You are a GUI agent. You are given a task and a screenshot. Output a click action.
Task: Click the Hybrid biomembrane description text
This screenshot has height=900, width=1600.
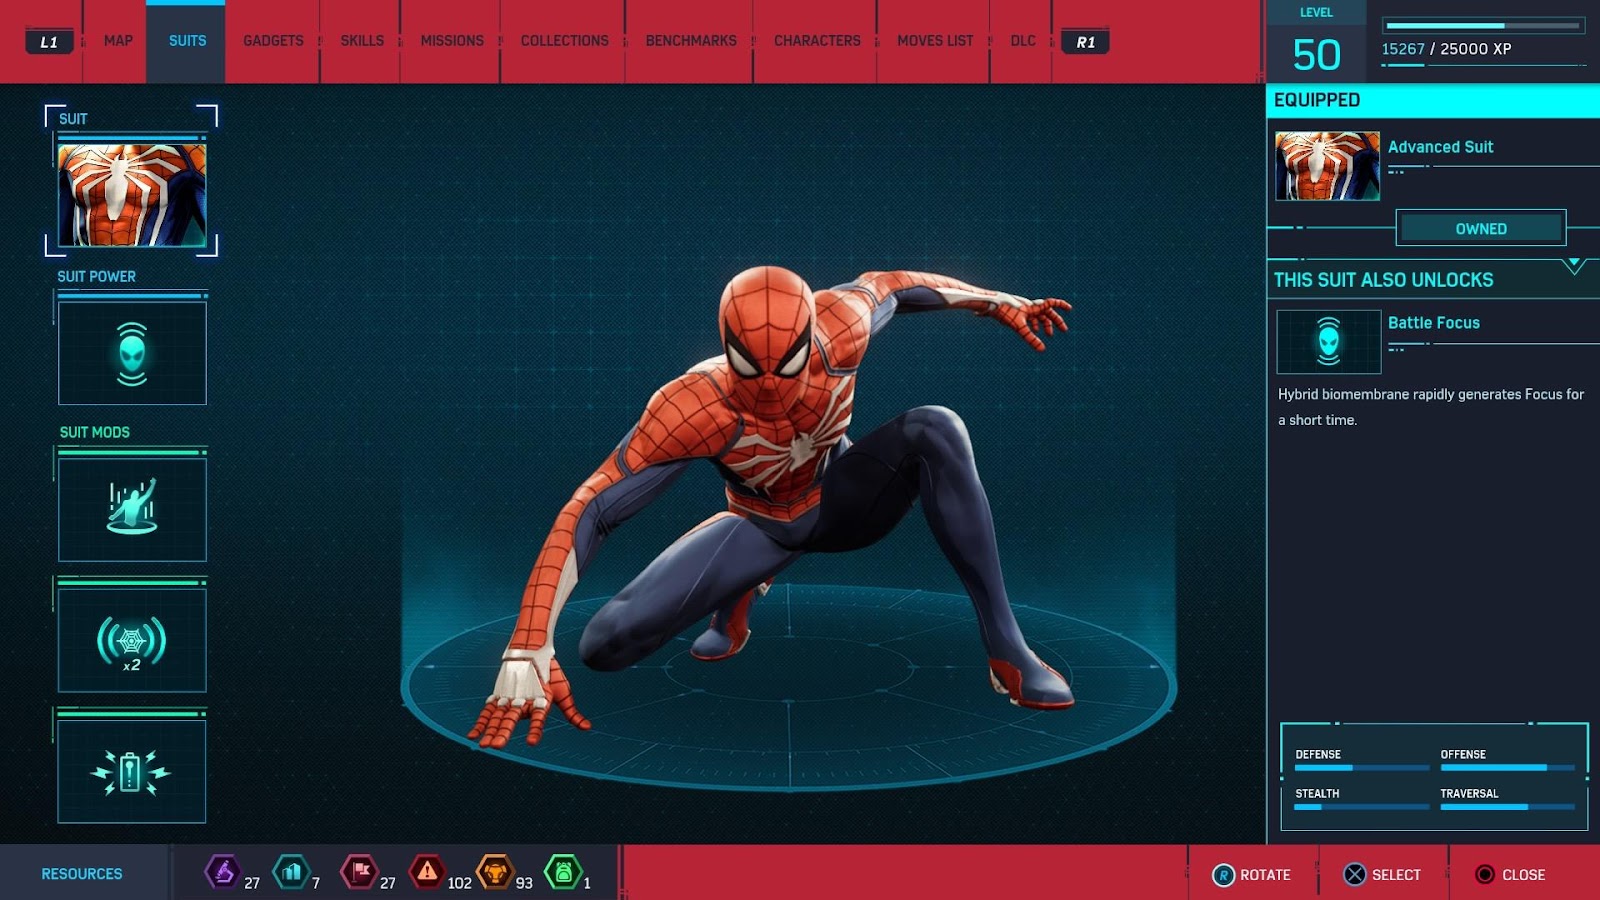click(1431, 407)
